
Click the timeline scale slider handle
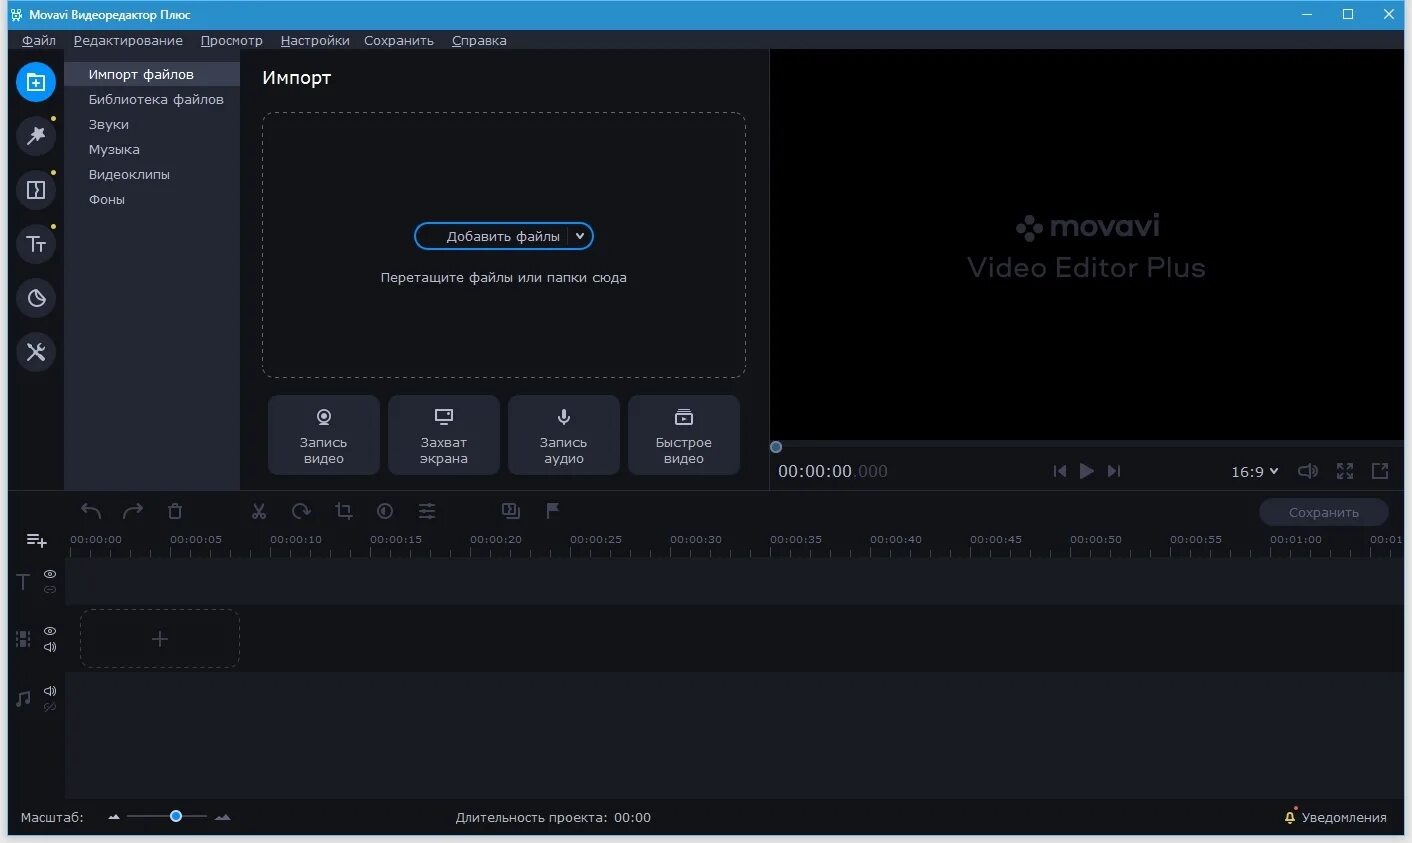176,816
